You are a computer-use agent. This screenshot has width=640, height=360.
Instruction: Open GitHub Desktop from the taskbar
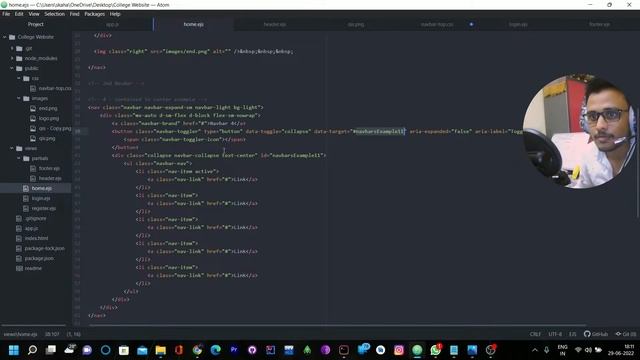252,350
